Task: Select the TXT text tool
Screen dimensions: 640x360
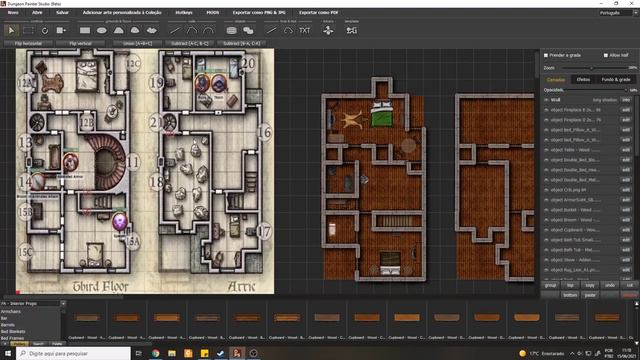Action: pos(304,31)
